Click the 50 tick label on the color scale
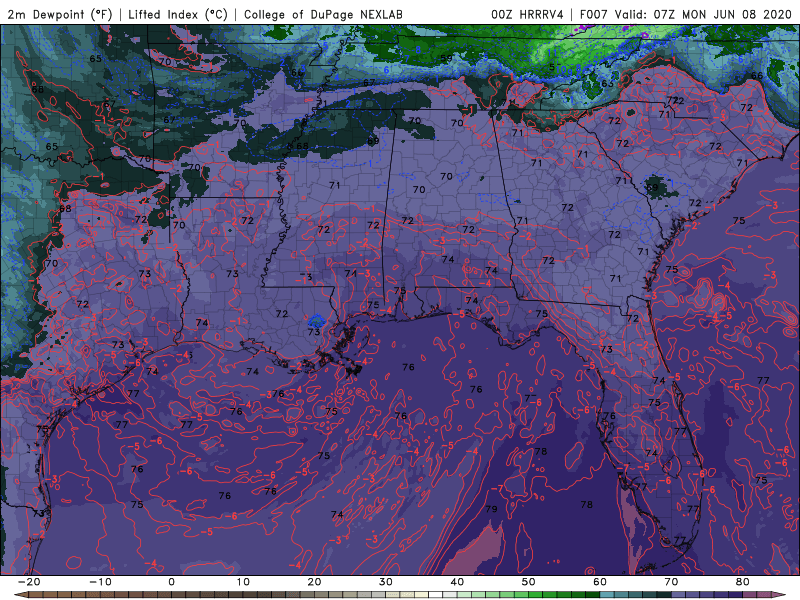 point(529,582)
